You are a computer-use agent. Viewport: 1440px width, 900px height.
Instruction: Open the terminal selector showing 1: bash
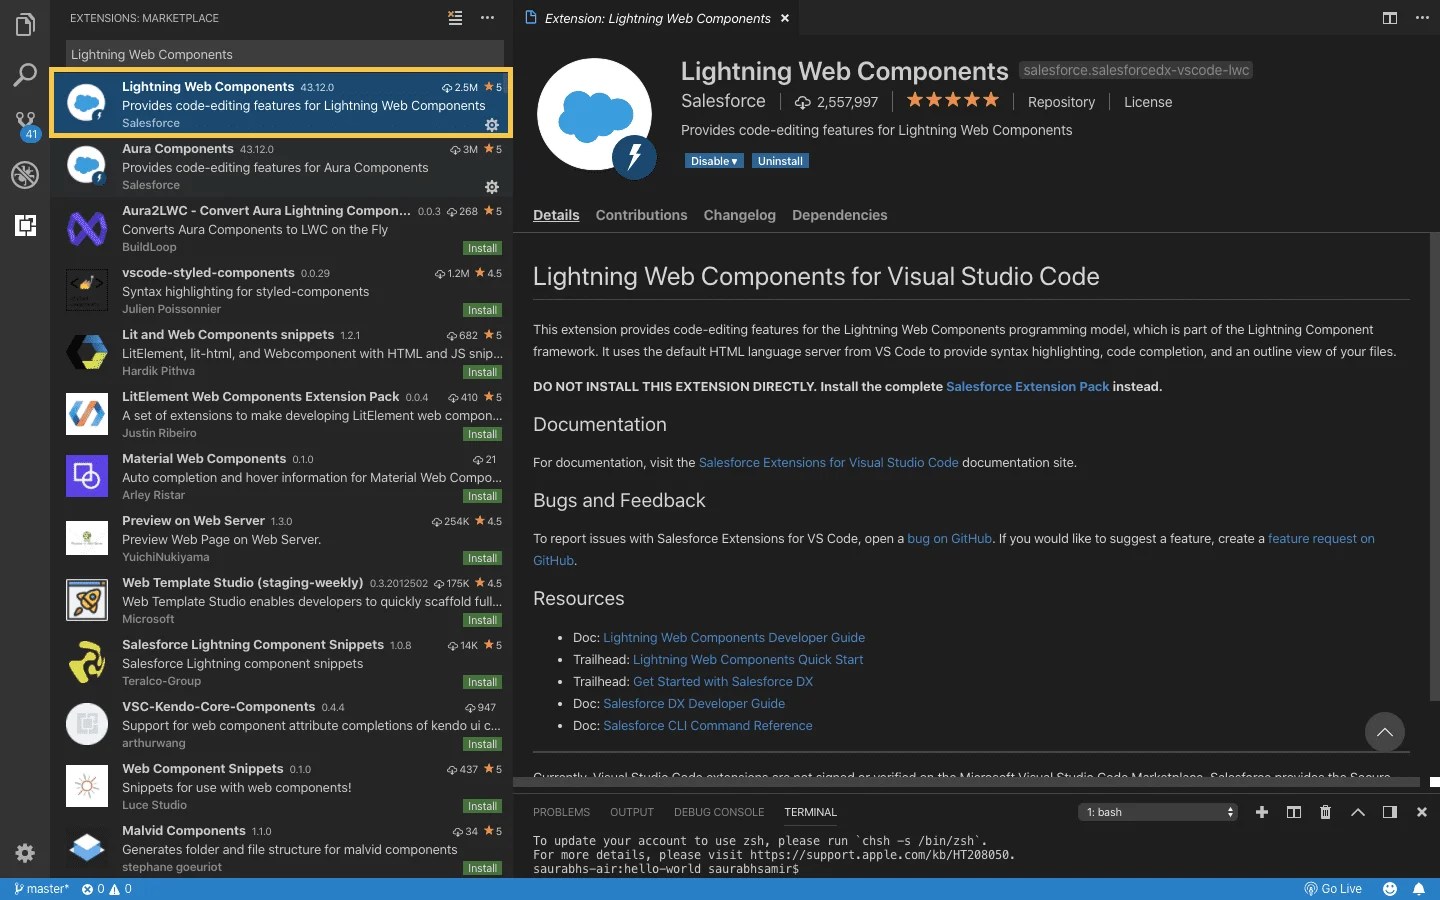click(x=1157, y=812)
